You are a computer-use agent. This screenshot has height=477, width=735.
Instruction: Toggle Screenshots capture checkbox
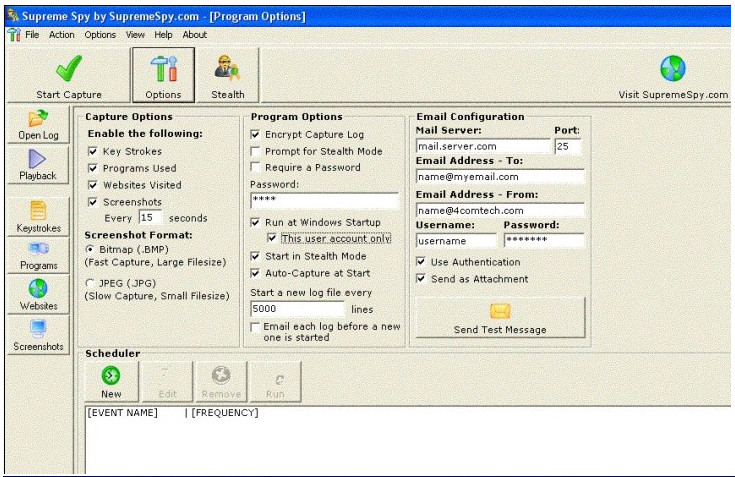tap(93, 202)
